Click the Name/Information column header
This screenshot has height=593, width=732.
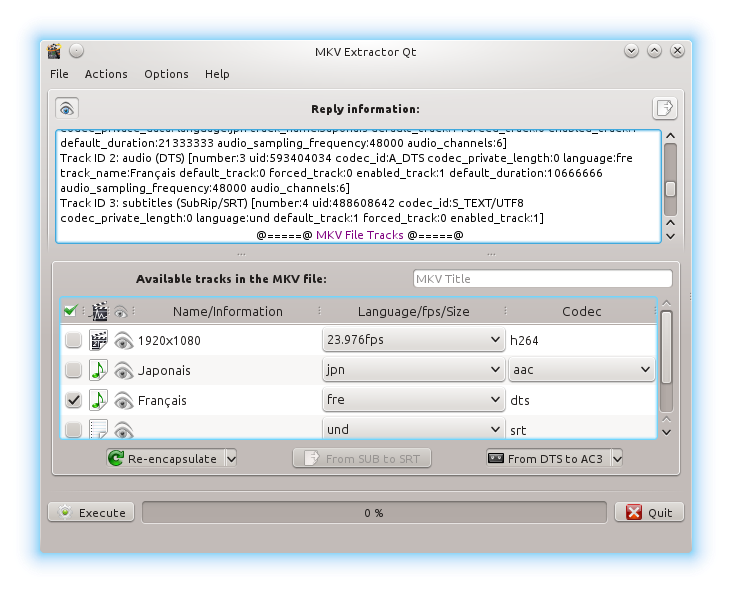coord(227,311)
